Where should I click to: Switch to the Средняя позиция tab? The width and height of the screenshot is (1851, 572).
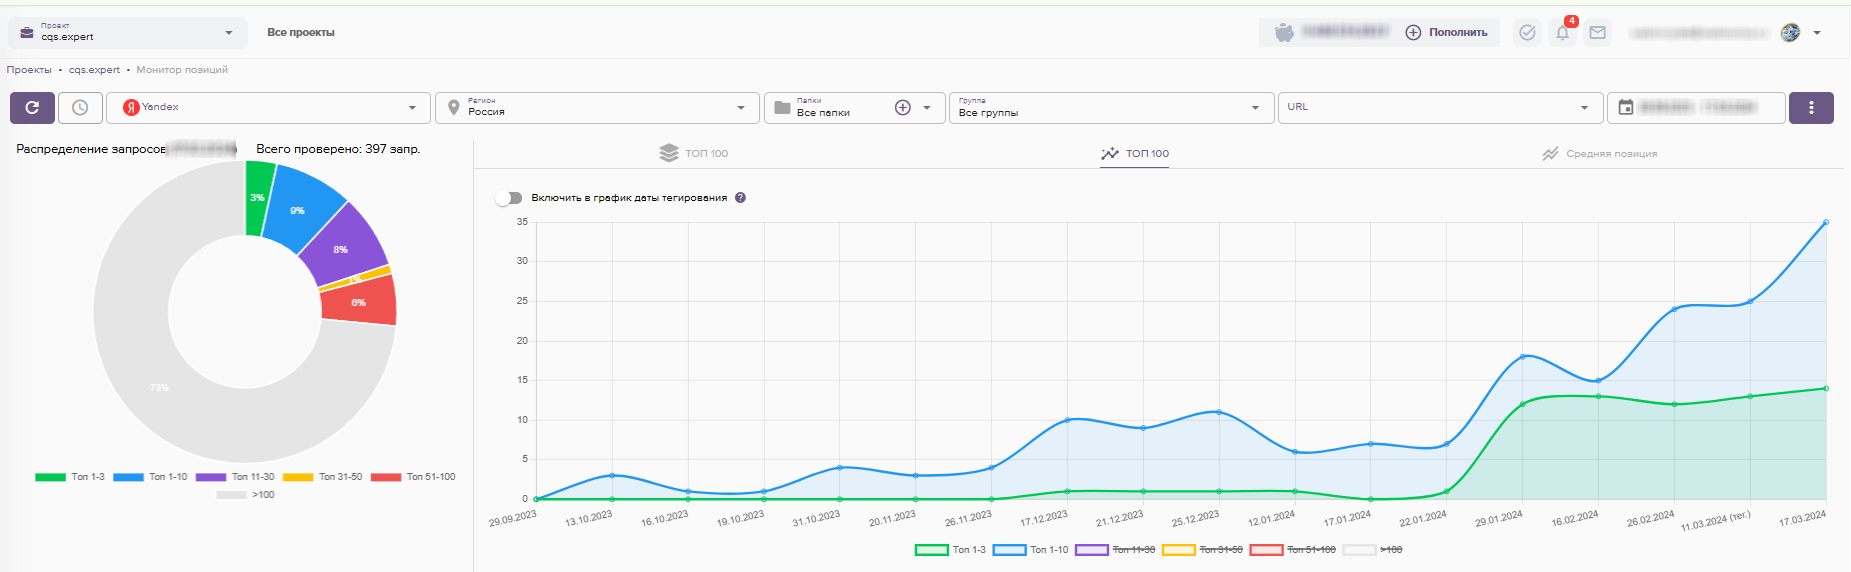click(1599, 154)
